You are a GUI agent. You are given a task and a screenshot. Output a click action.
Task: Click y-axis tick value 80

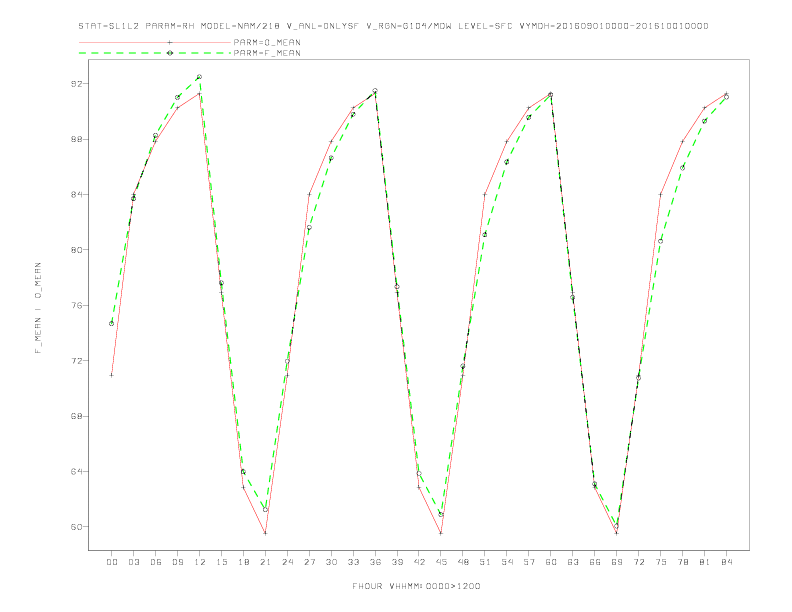point(77,250)
